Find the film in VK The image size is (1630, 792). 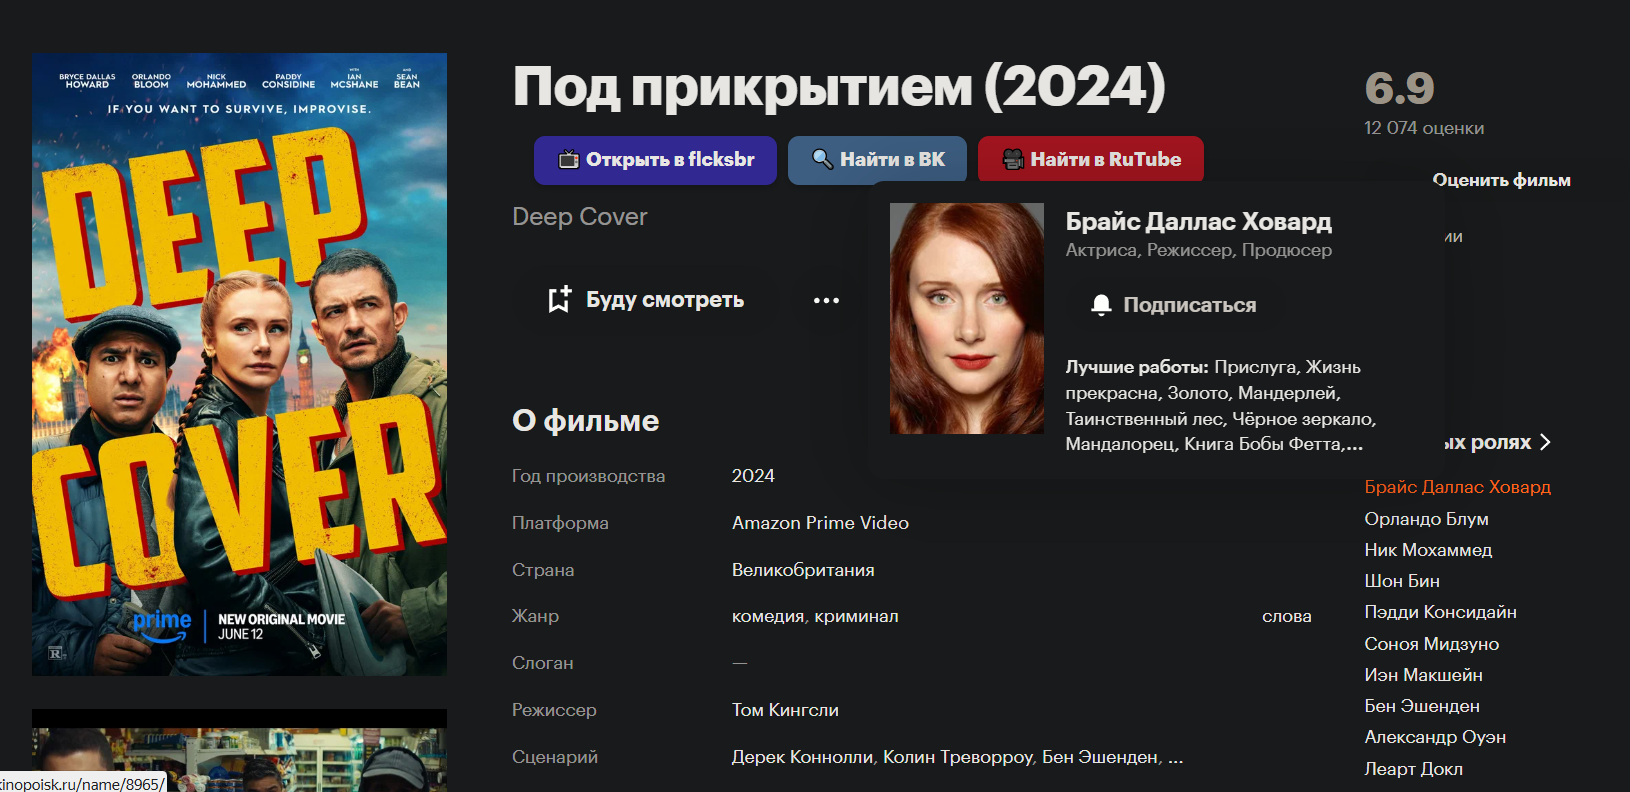(877, 160)
